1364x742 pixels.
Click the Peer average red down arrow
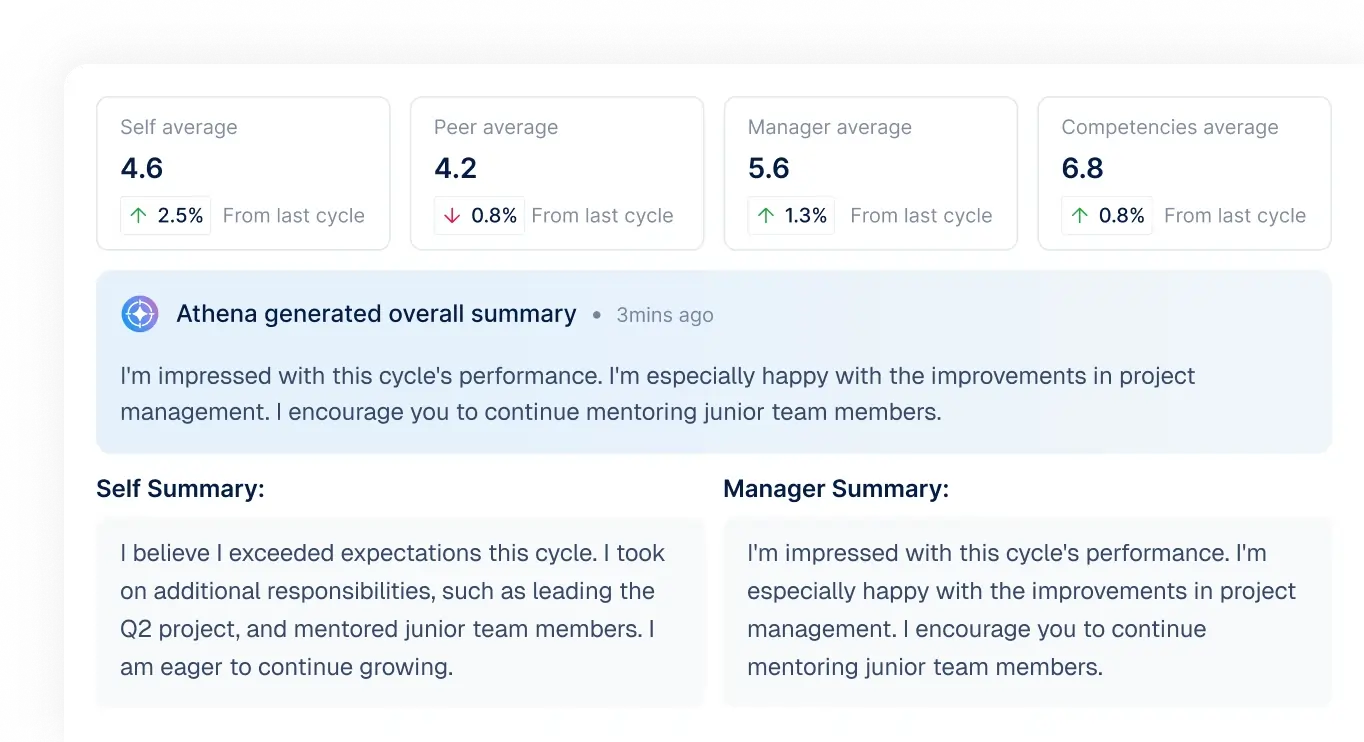452,216
